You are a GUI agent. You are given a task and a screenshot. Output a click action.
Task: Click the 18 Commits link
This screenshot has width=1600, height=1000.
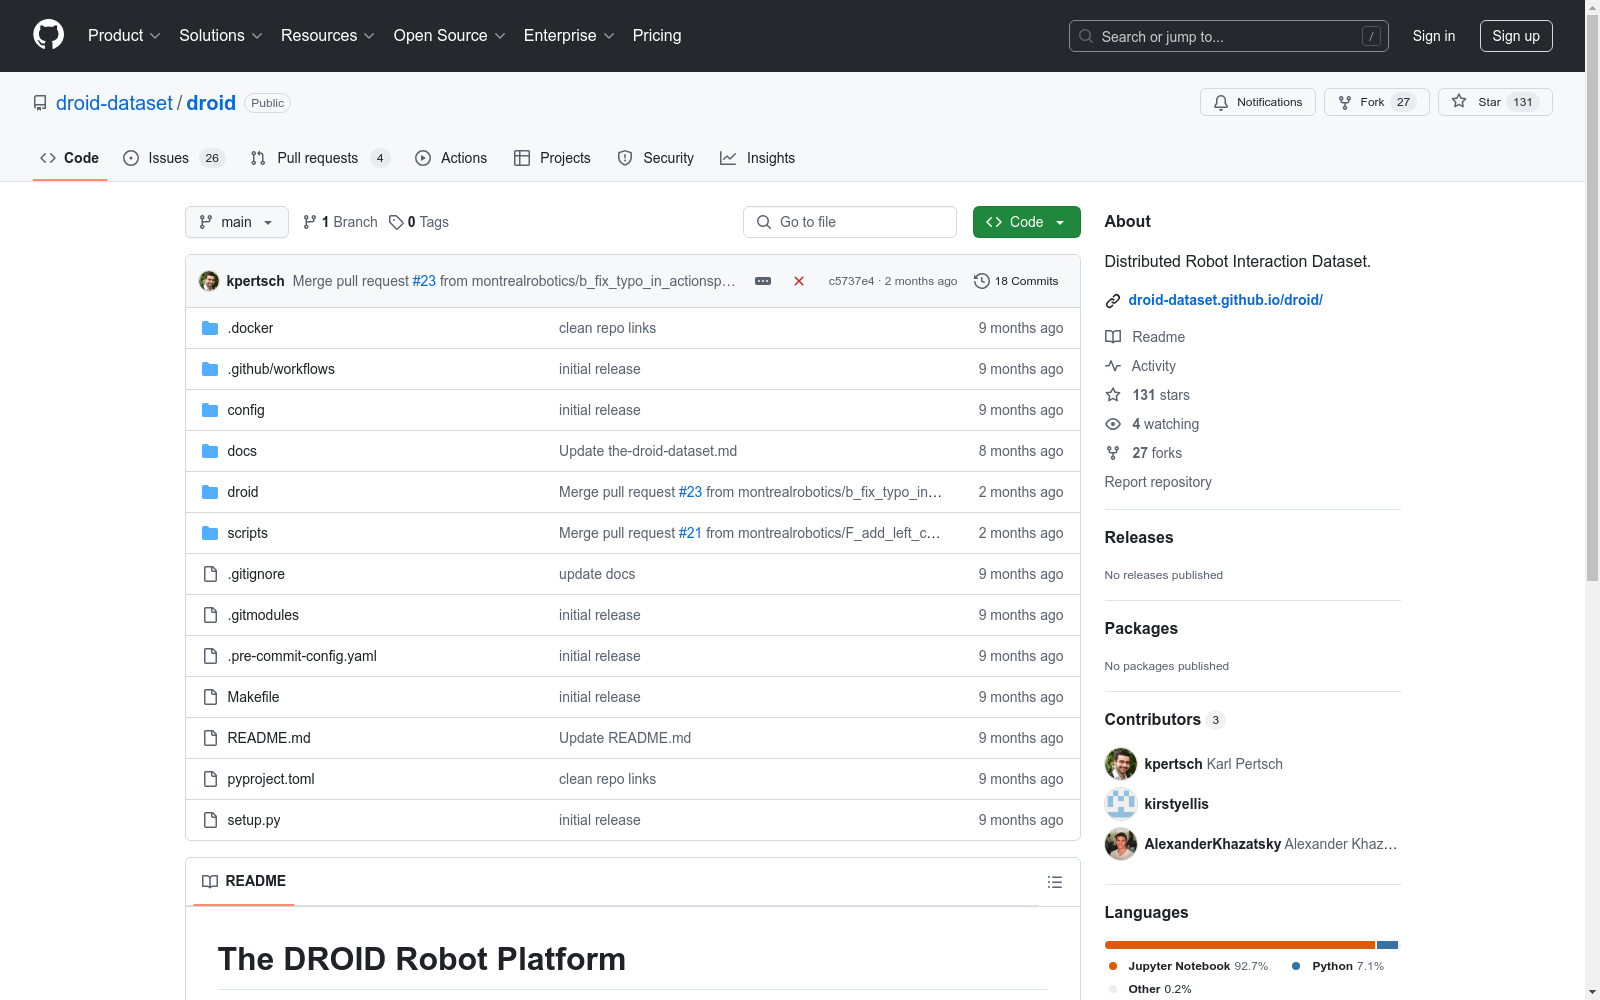tap(1016, 281)
